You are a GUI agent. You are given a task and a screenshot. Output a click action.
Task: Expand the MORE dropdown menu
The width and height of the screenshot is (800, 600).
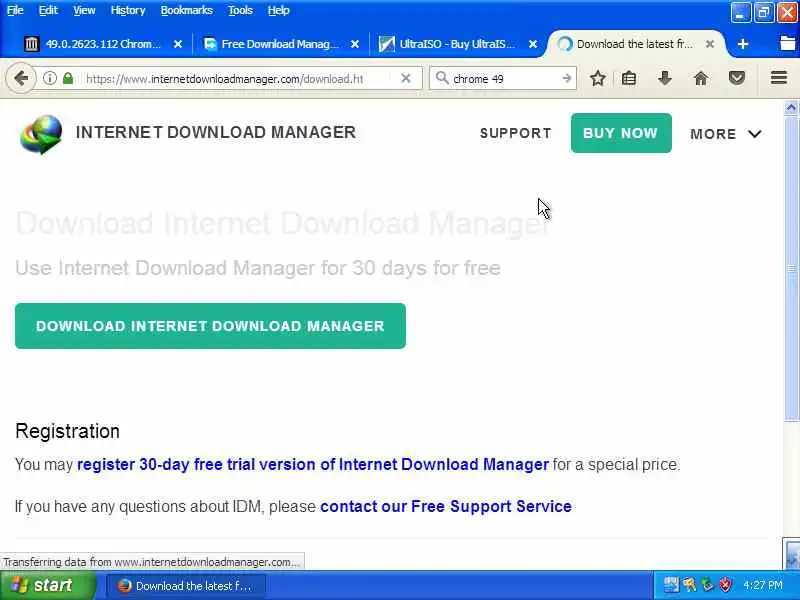click(726, 134)
